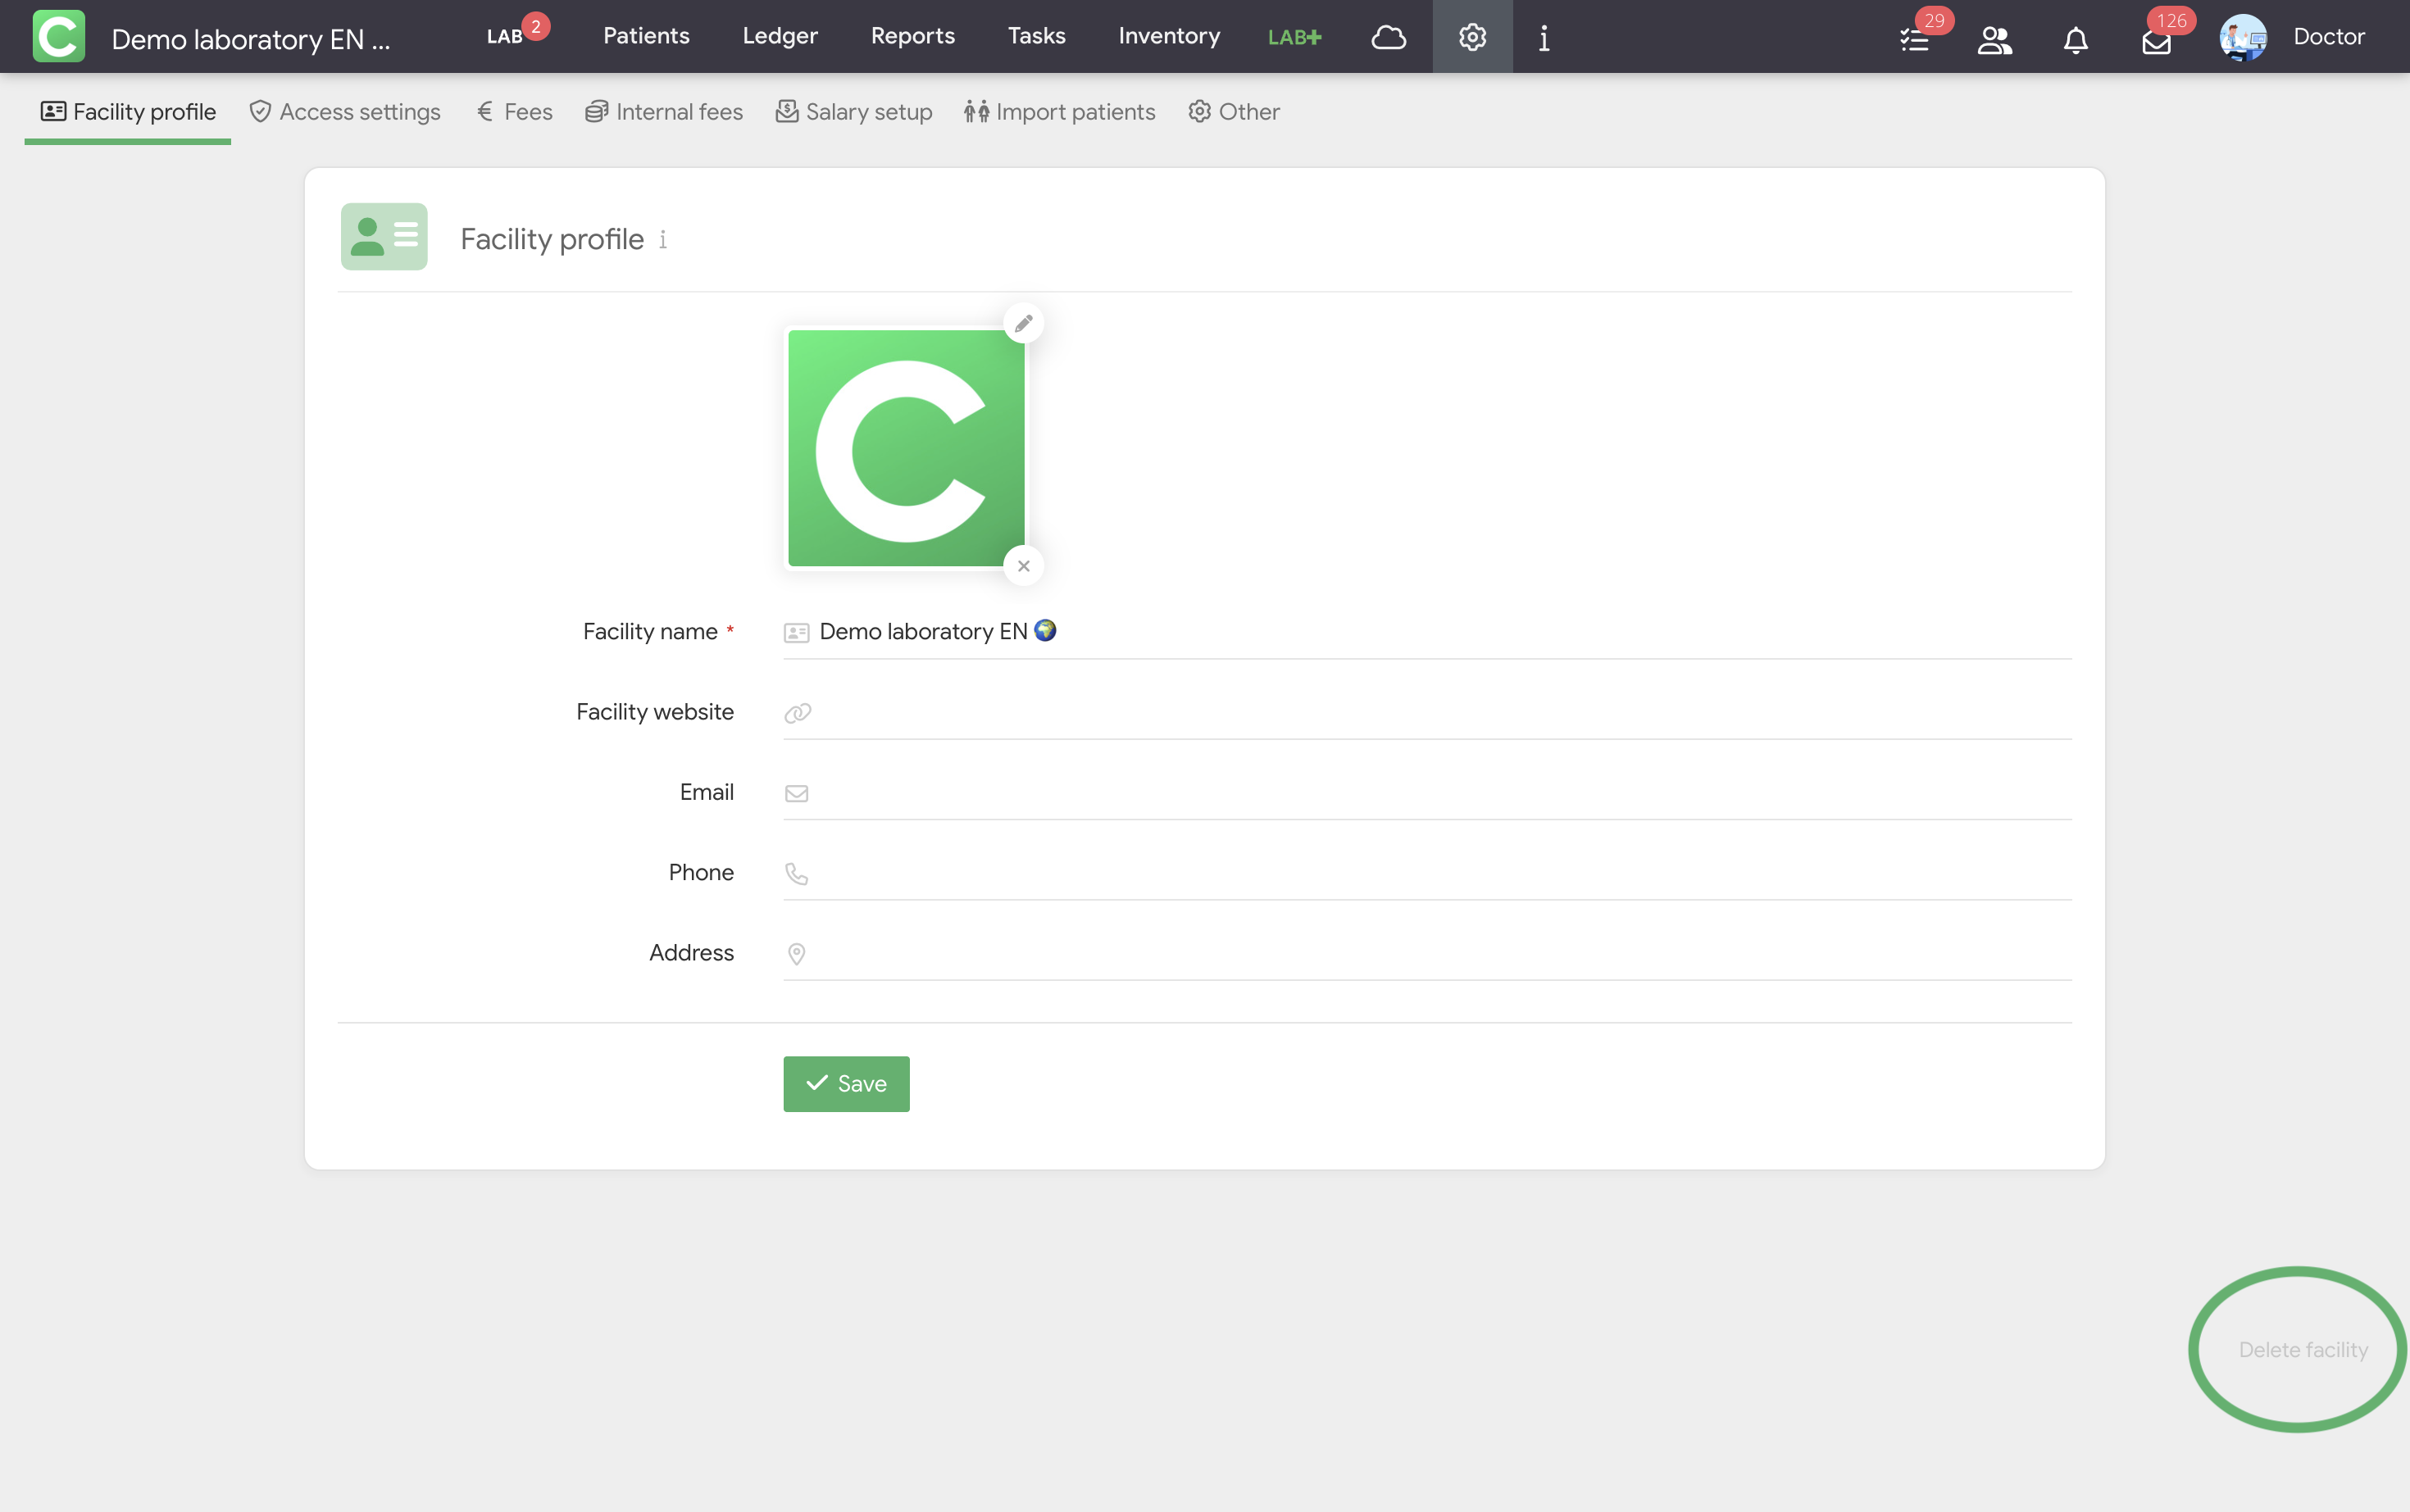This screenshot has width=2410, height=1512.
Task: Go to Tasks section
Action: coord(1036,36)
